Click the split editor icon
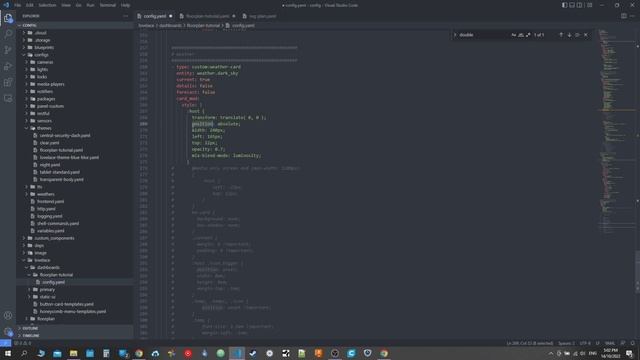 624,16
